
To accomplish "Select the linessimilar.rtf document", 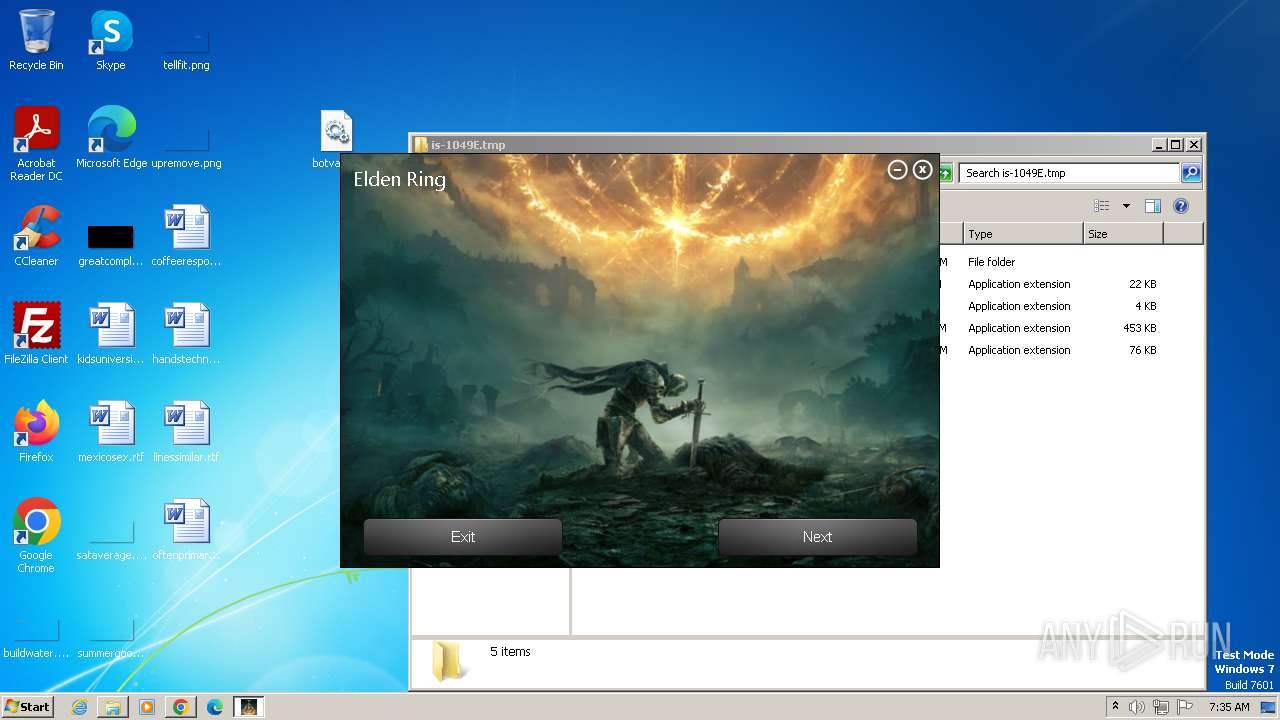I will pos(186,432).
